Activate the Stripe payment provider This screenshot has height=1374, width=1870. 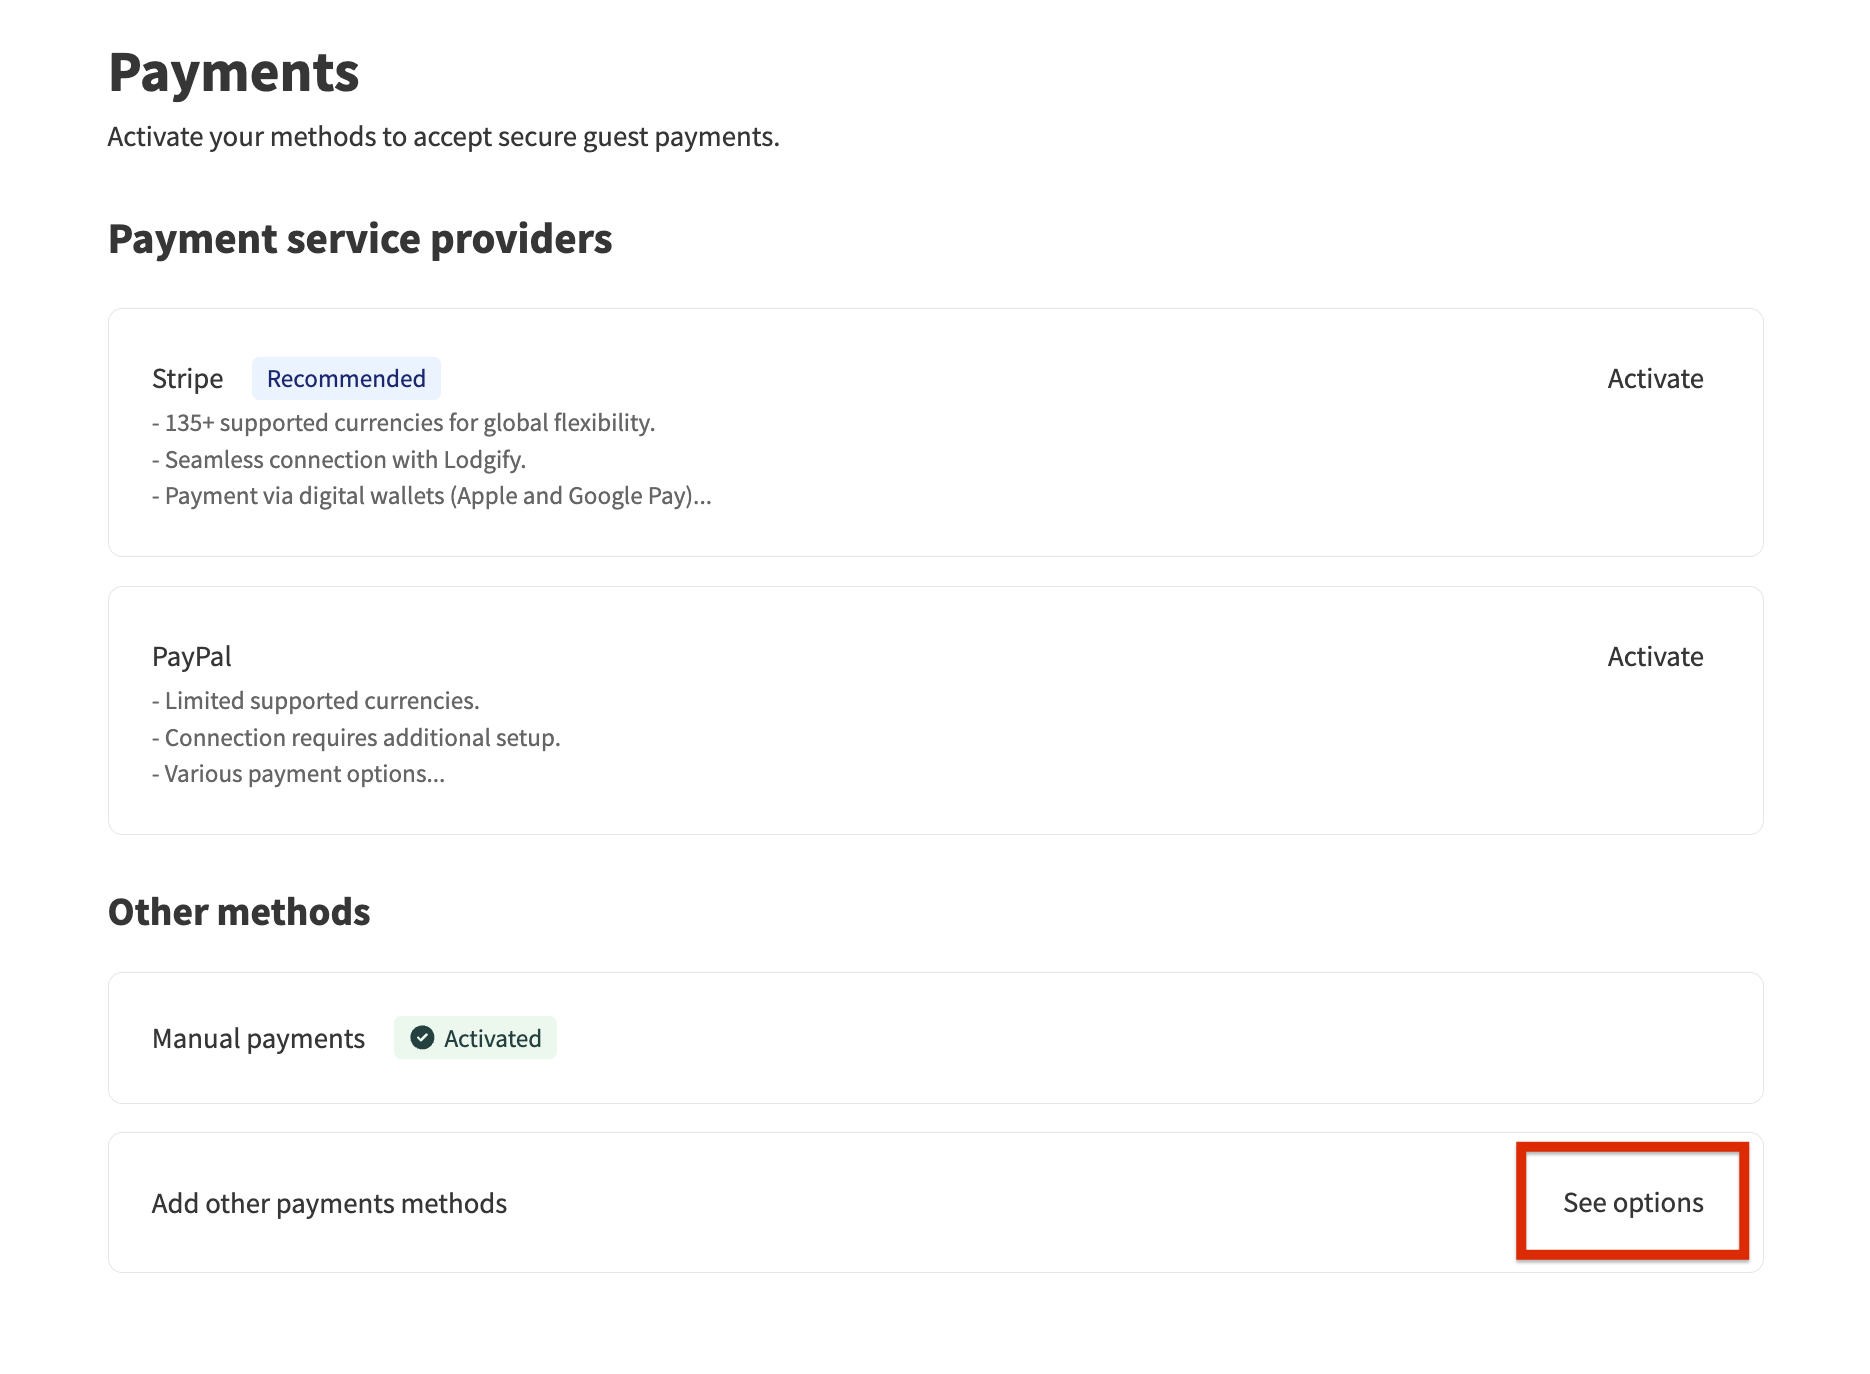click(1654, 379)
